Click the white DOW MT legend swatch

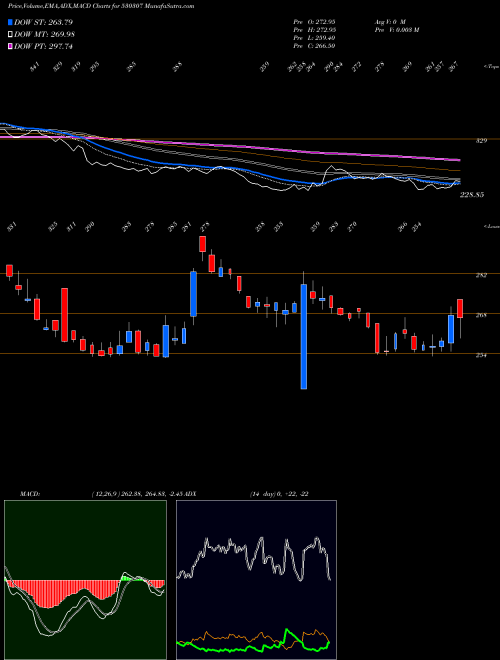click(10, 35)
